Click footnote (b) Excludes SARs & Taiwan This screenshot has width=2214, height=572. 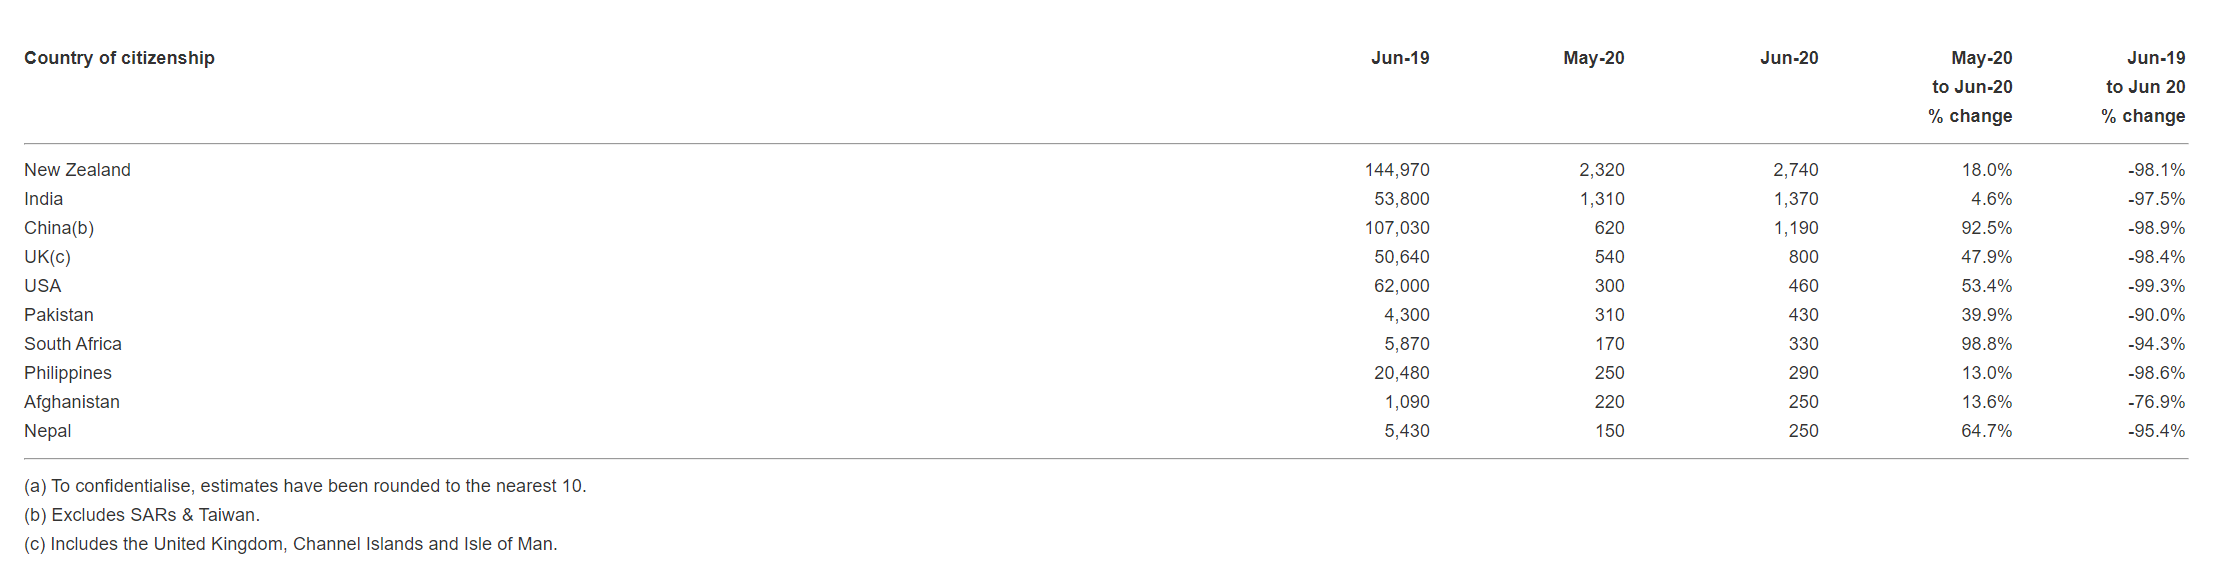click(142, 515)
